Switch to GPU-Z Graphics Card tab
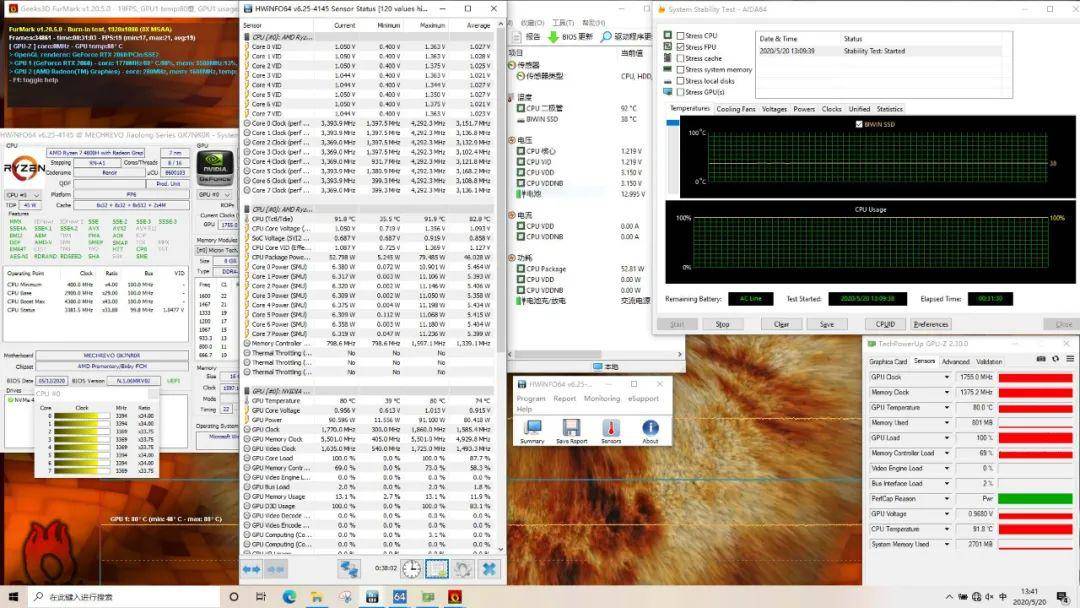The width and height of the screenshot is (1080, 608). [888, 361]
